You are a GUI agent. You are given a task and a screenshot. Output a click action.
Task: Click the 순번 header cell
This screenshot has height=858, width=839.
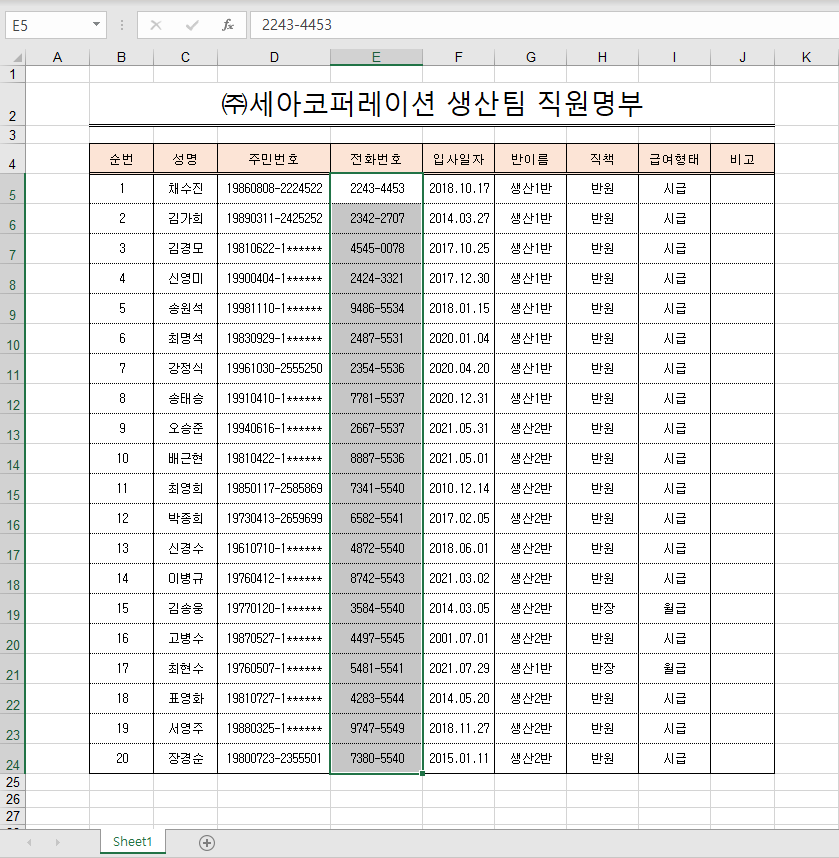point(121,159)
